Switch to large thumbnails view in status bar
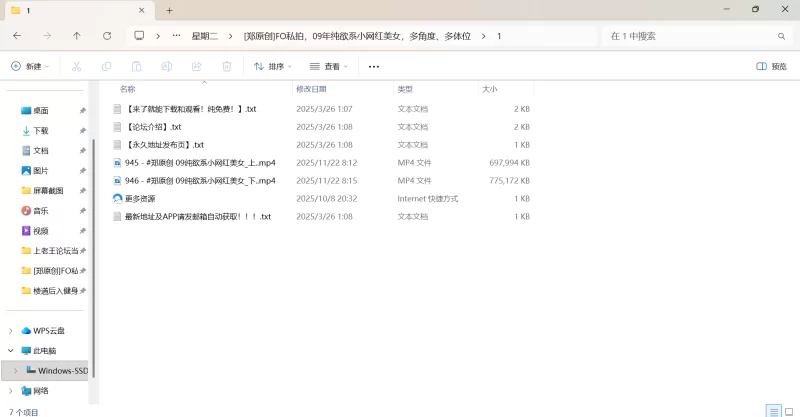Screen dimensions: 800x417 (x=788, y=410)
